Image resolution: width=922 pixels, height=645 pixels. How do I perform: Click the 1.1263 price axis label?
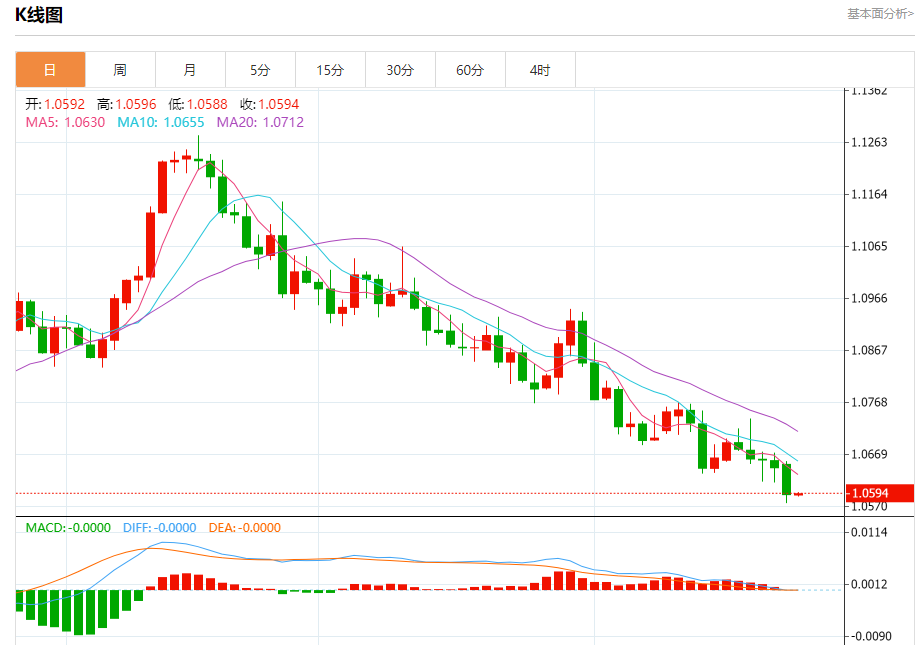click(869, 142)
